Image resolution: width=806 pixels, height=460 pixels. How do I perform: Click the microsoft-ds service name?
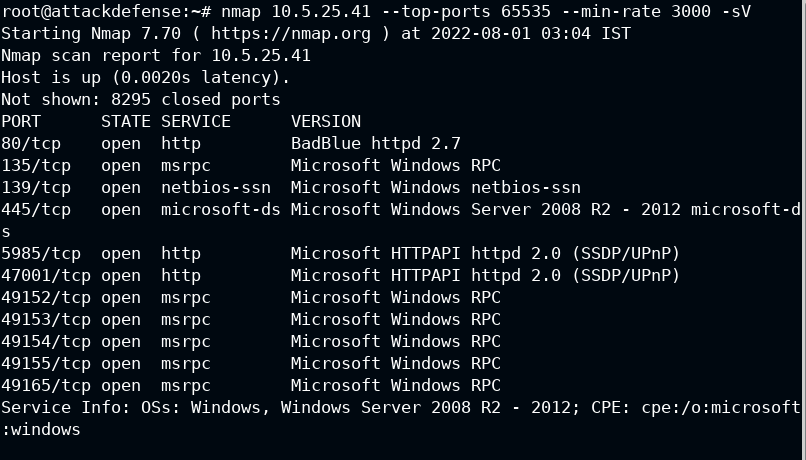coord(221,210)
